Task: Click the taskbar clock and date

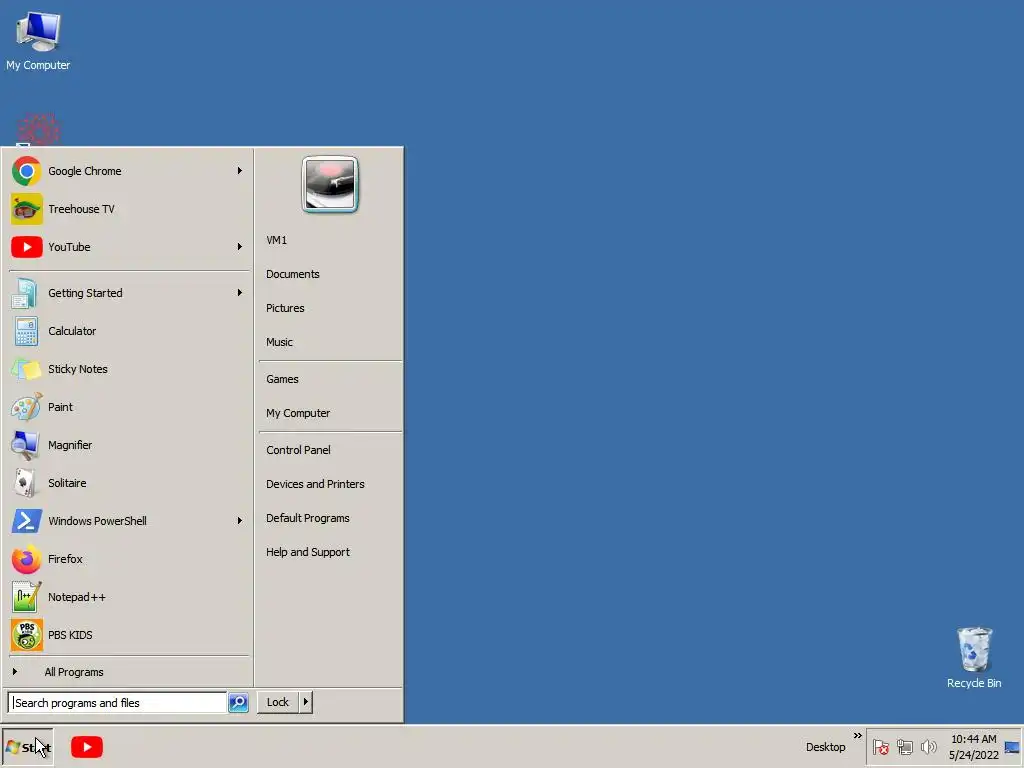Action: point(974,747)
